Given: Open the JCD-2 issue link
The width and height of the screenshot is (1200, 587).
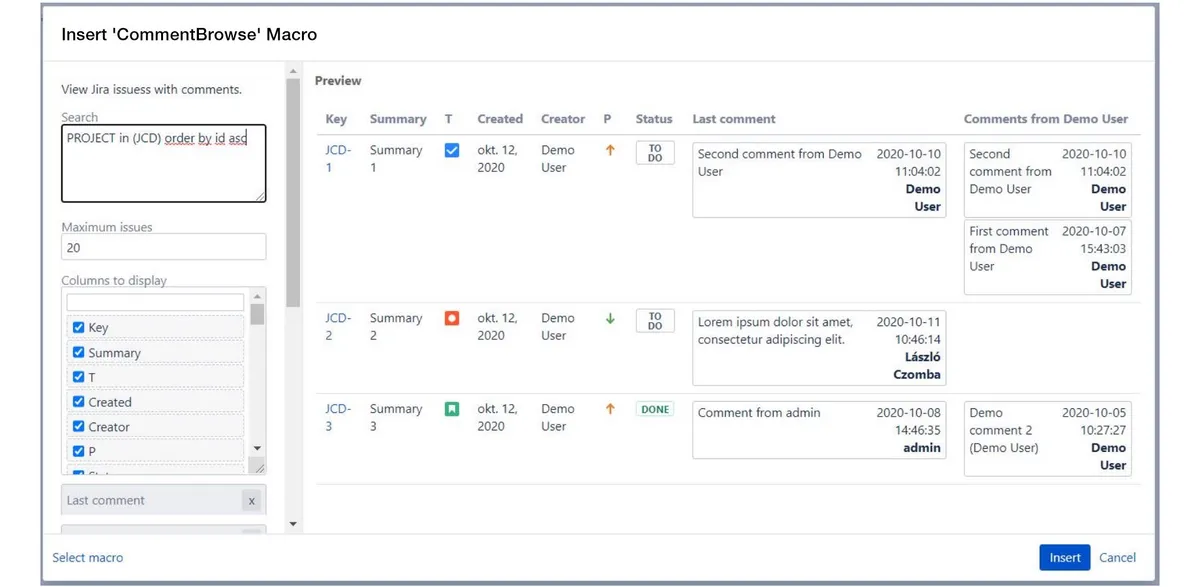Looking at the screenshot, I should [338, 326].
